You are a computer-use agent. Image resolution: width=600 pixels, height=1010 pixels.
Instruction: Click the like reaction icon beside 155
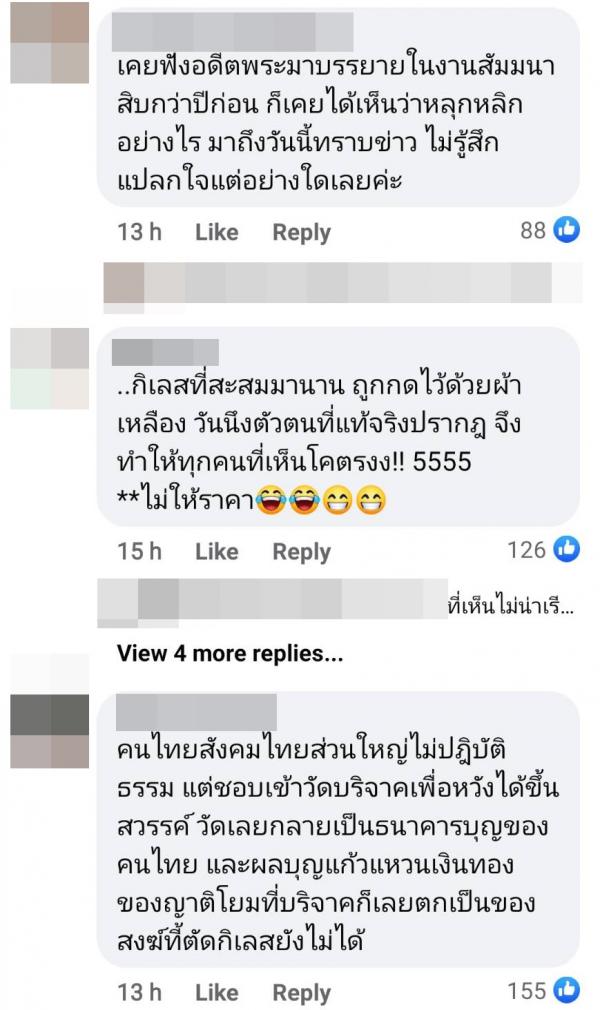click(567, 990)
